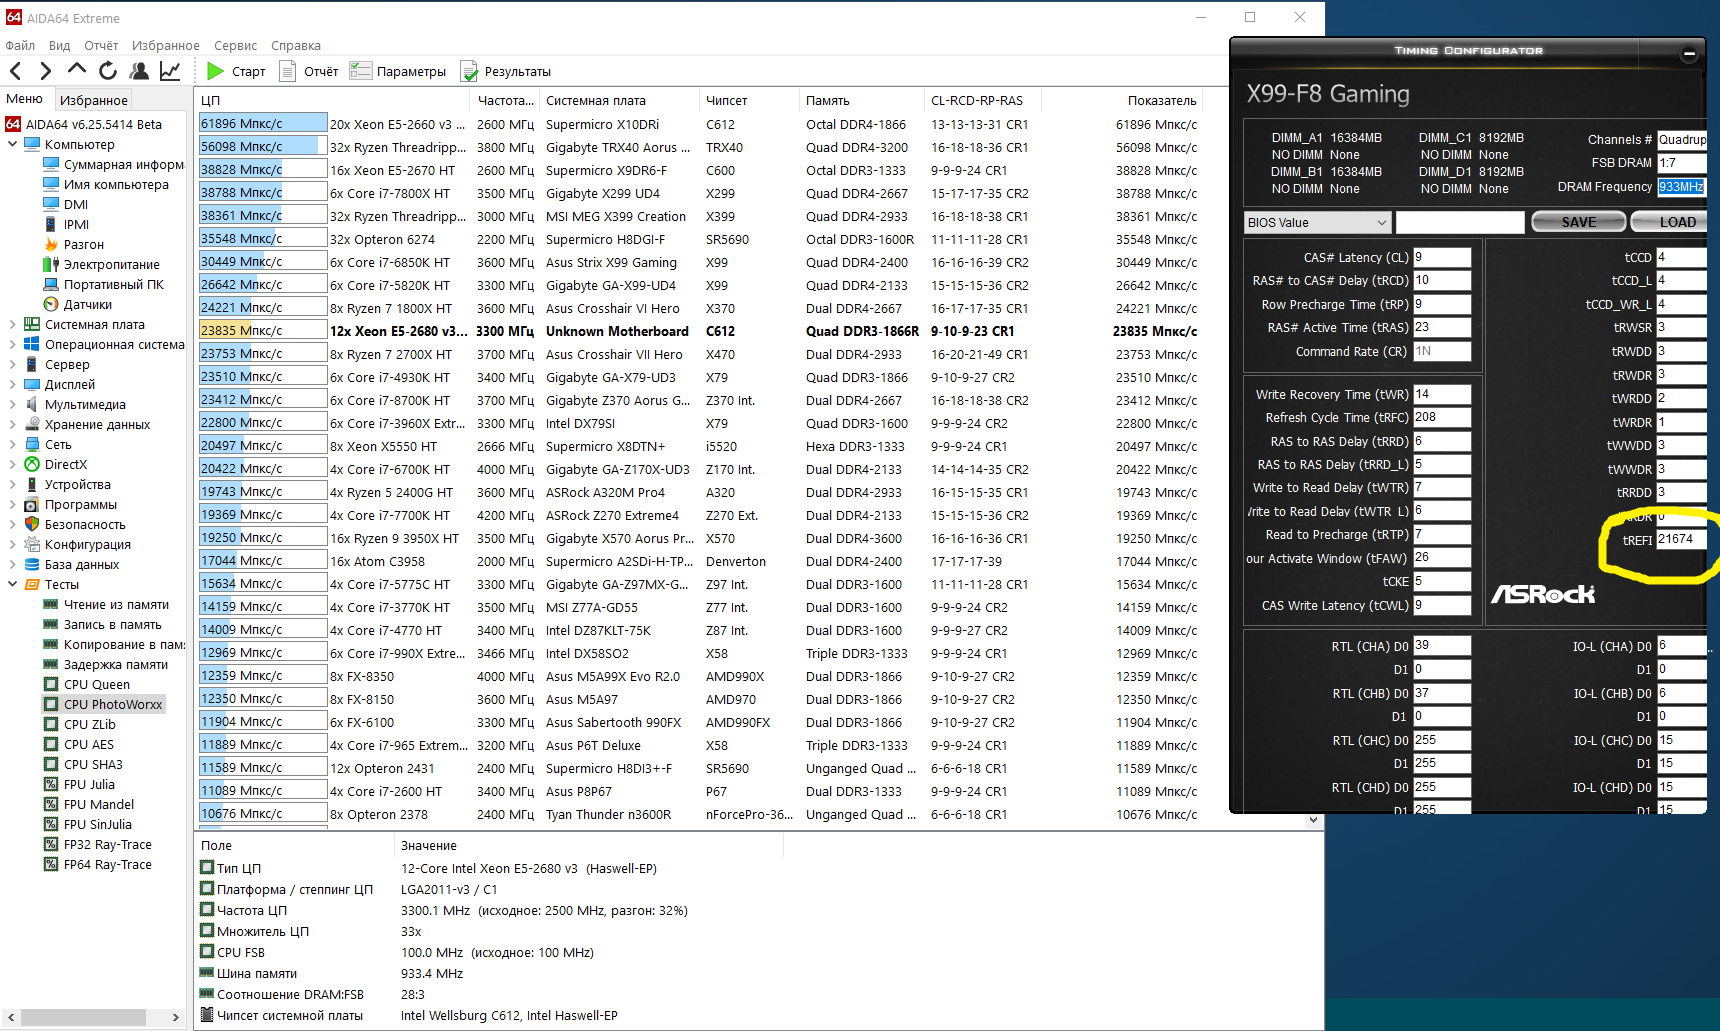Expand the Мультимедиа tree node
The height and width of the screenshot is (1031, 1720).
12,404
